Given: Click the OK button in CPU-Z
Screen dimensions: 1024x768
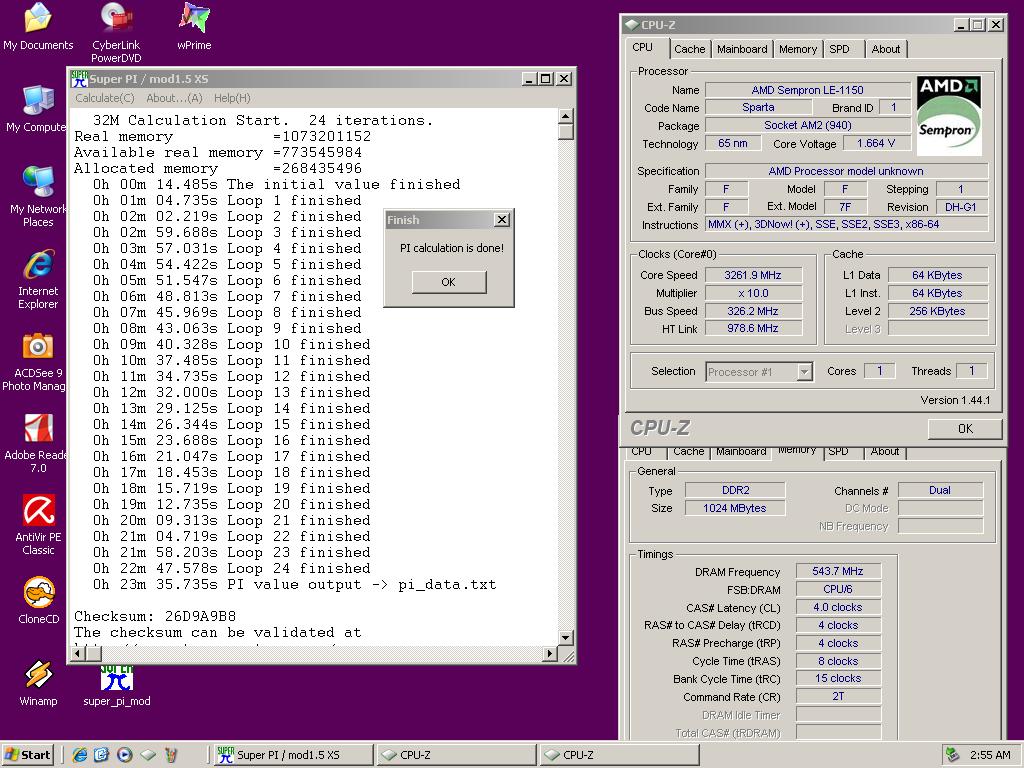Looking at the screenshot, I should [965, 428].
